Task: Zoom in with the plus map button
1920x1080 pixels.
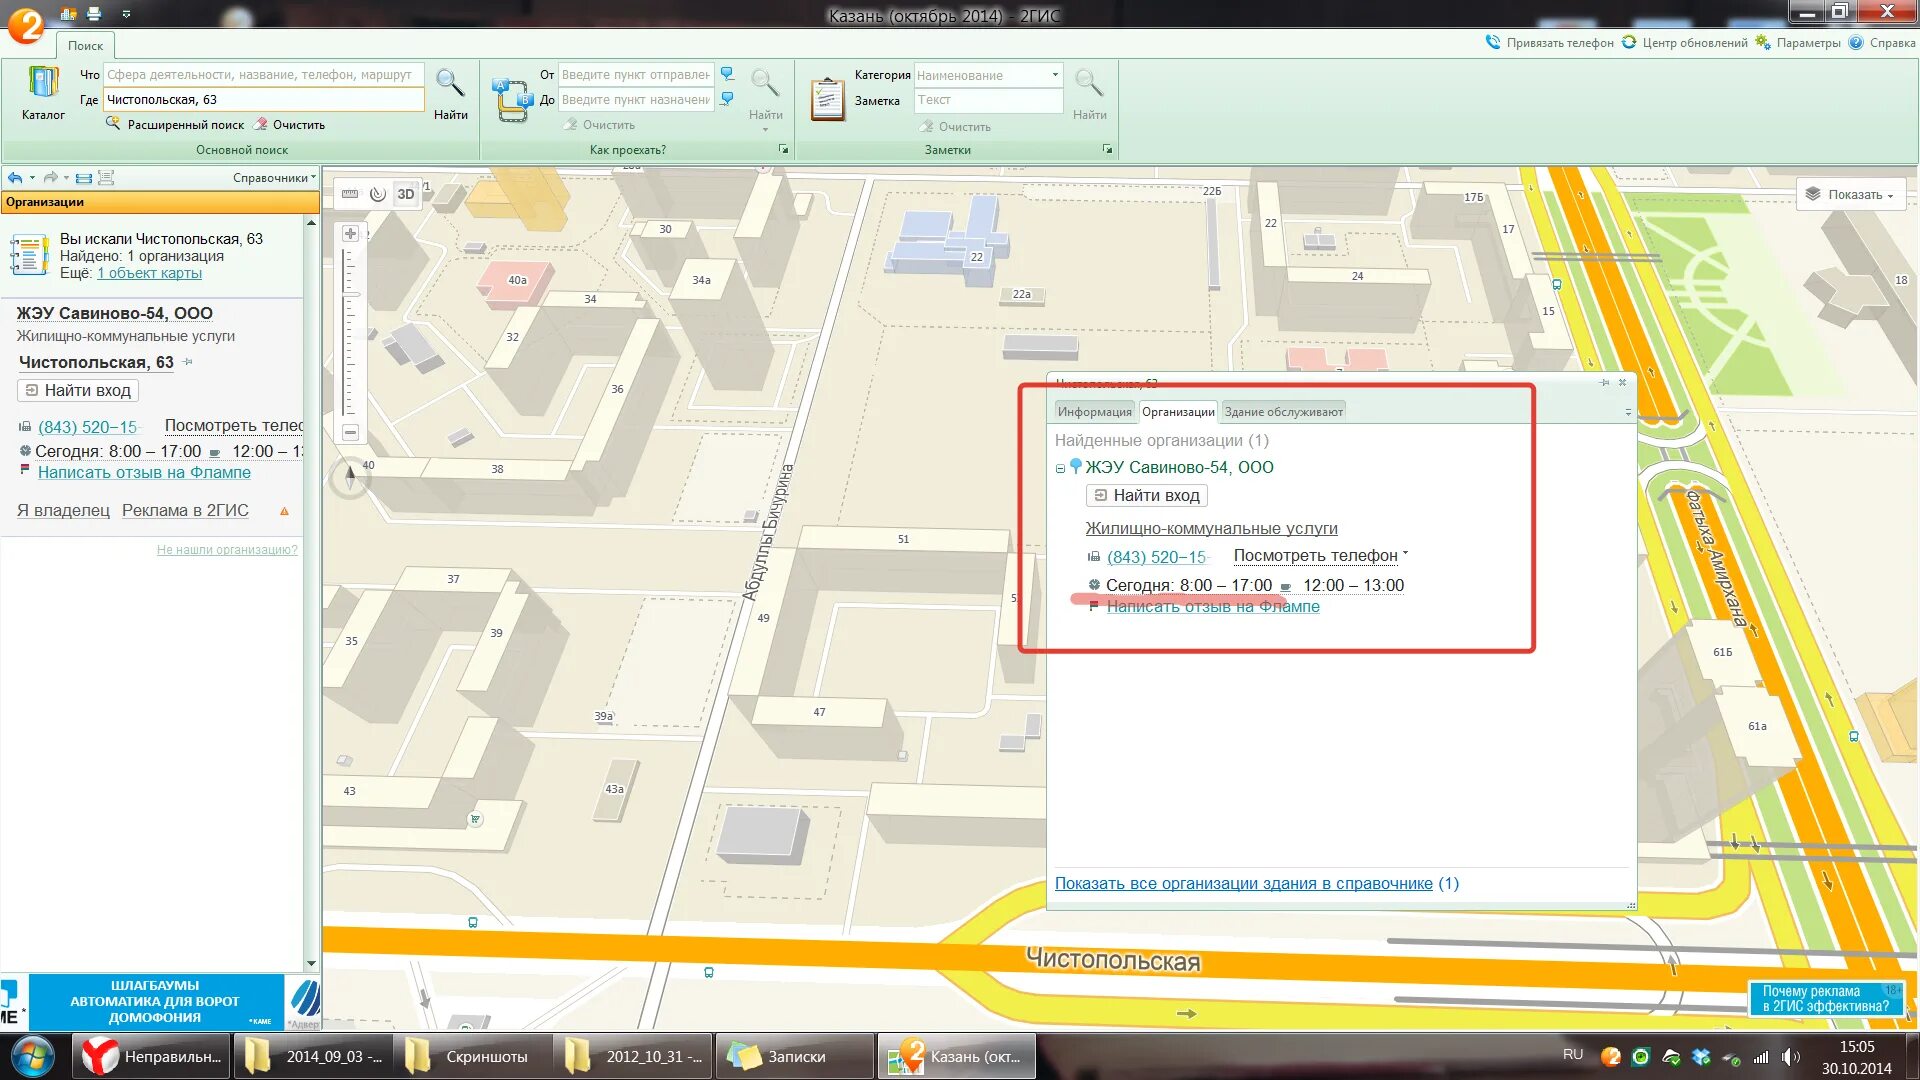Action: [x=350, y=233]
